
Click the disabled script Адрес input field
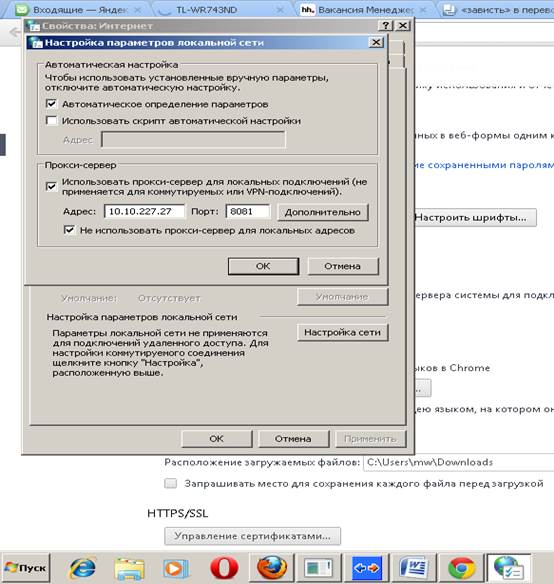[193, 140]
